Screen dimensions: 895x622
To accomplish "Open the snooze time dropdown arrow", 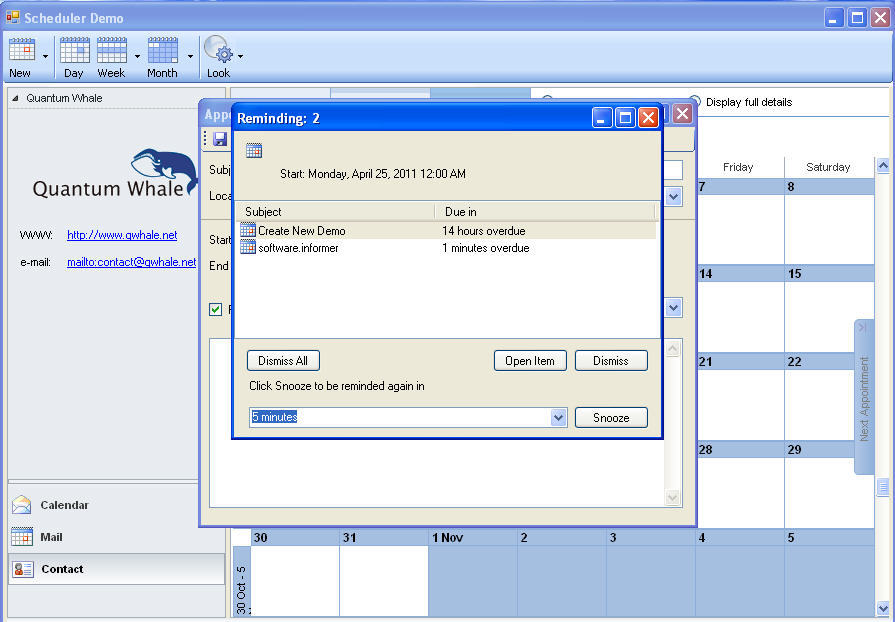I will pos(558,418).
